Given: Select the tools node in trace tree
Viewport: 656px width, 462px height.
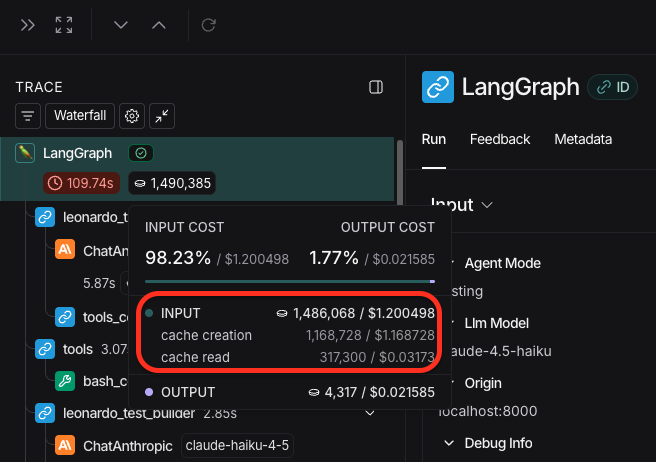Looking at the screenshot, I should point(76,349).
